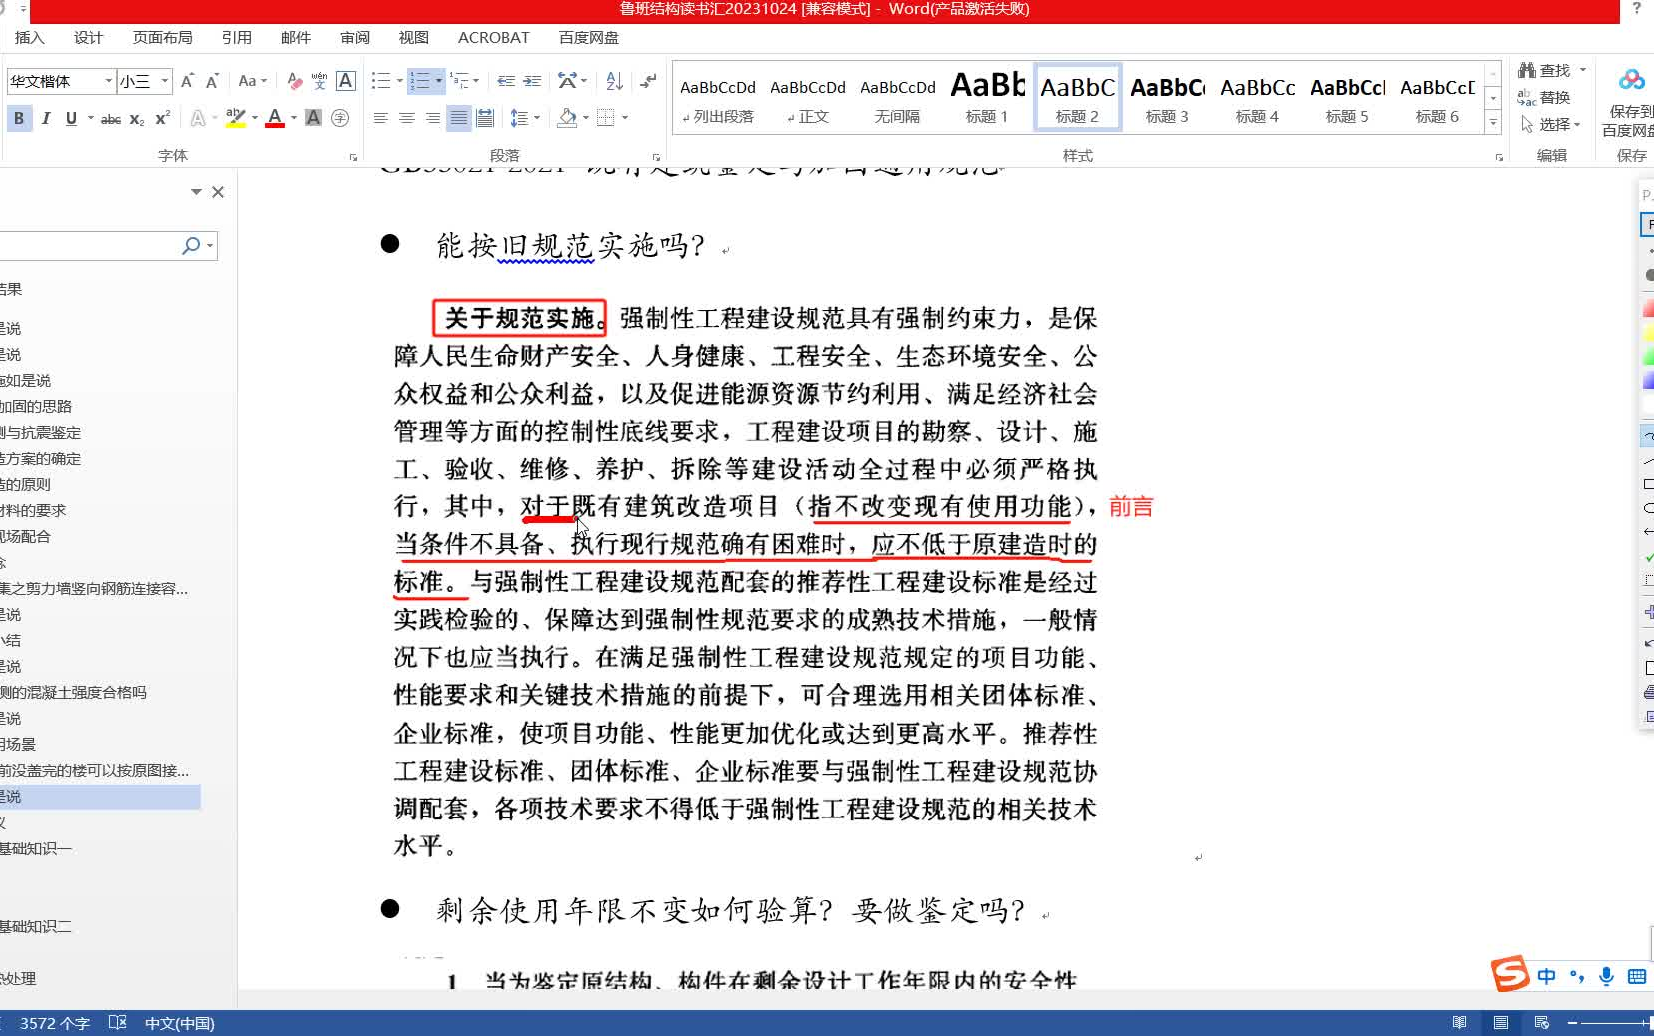Apply paragraph shading paint bucket
This screenshot has width=1654, height=1036.
click(x=567, y=118)
